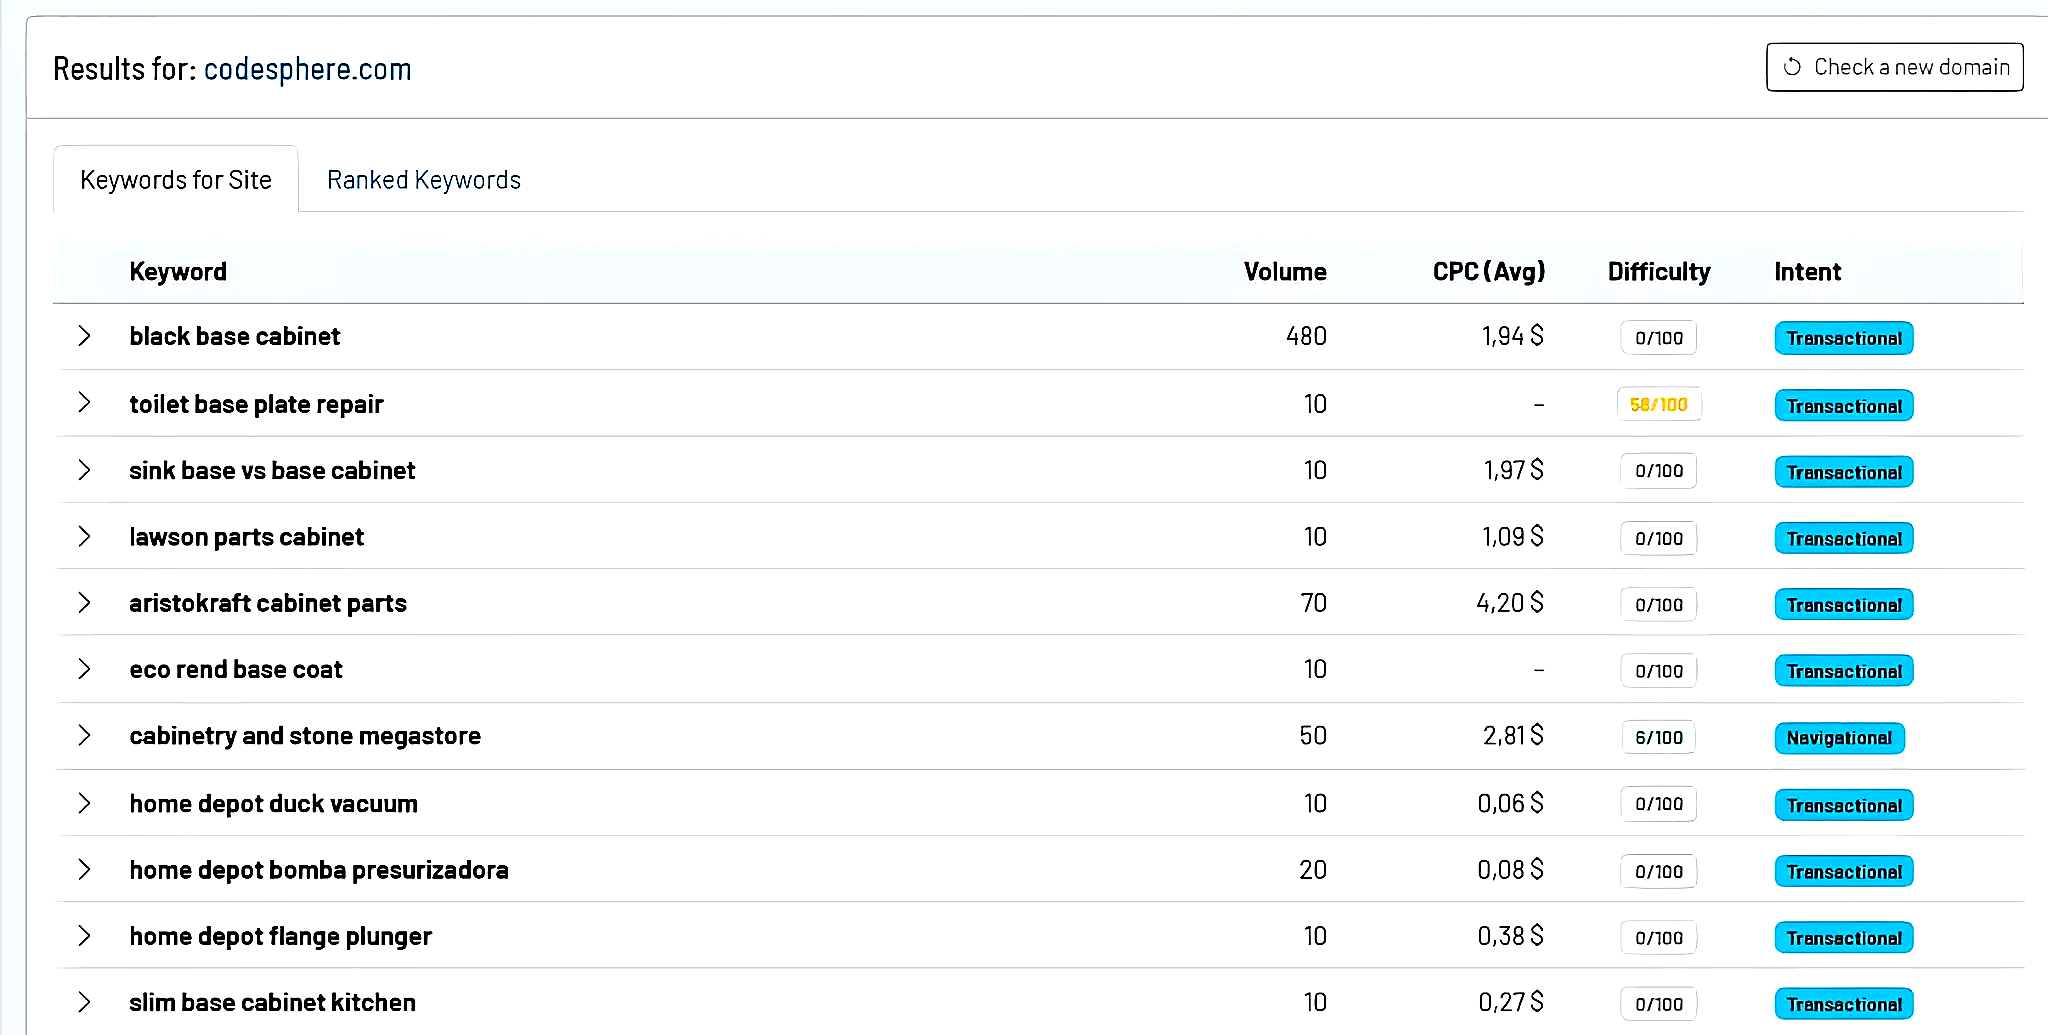
Task: Click the keyword slim base cabinet kitchen
Action: pyautogui.click(x=272, y=1002)
